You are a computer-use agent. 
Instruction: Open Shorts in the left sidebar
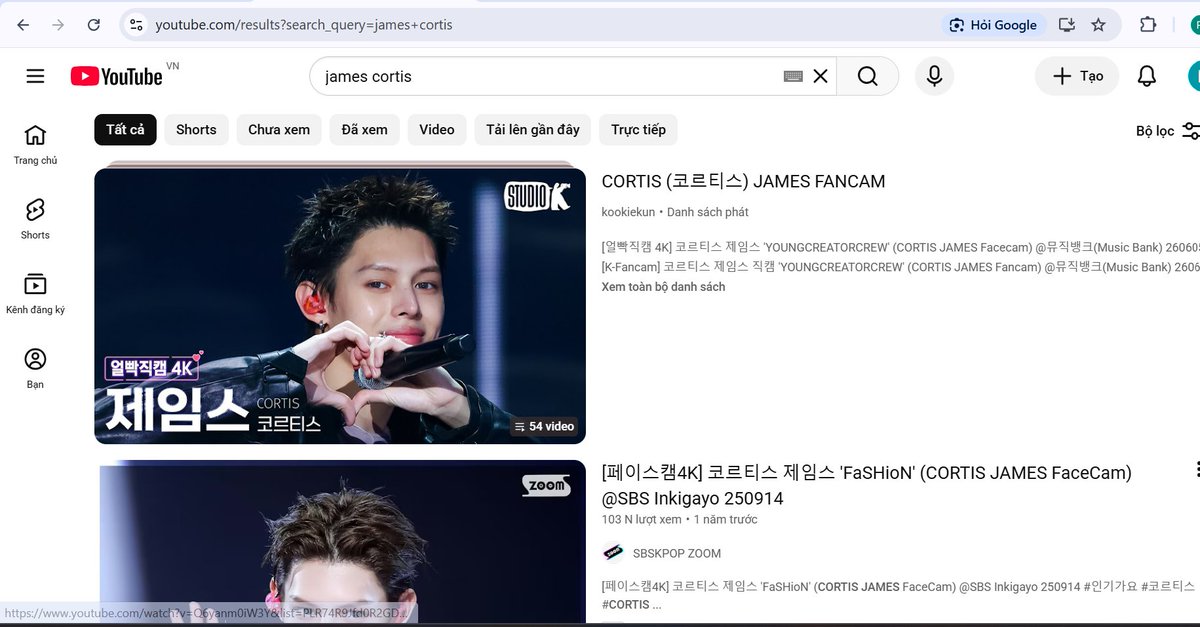36,219
